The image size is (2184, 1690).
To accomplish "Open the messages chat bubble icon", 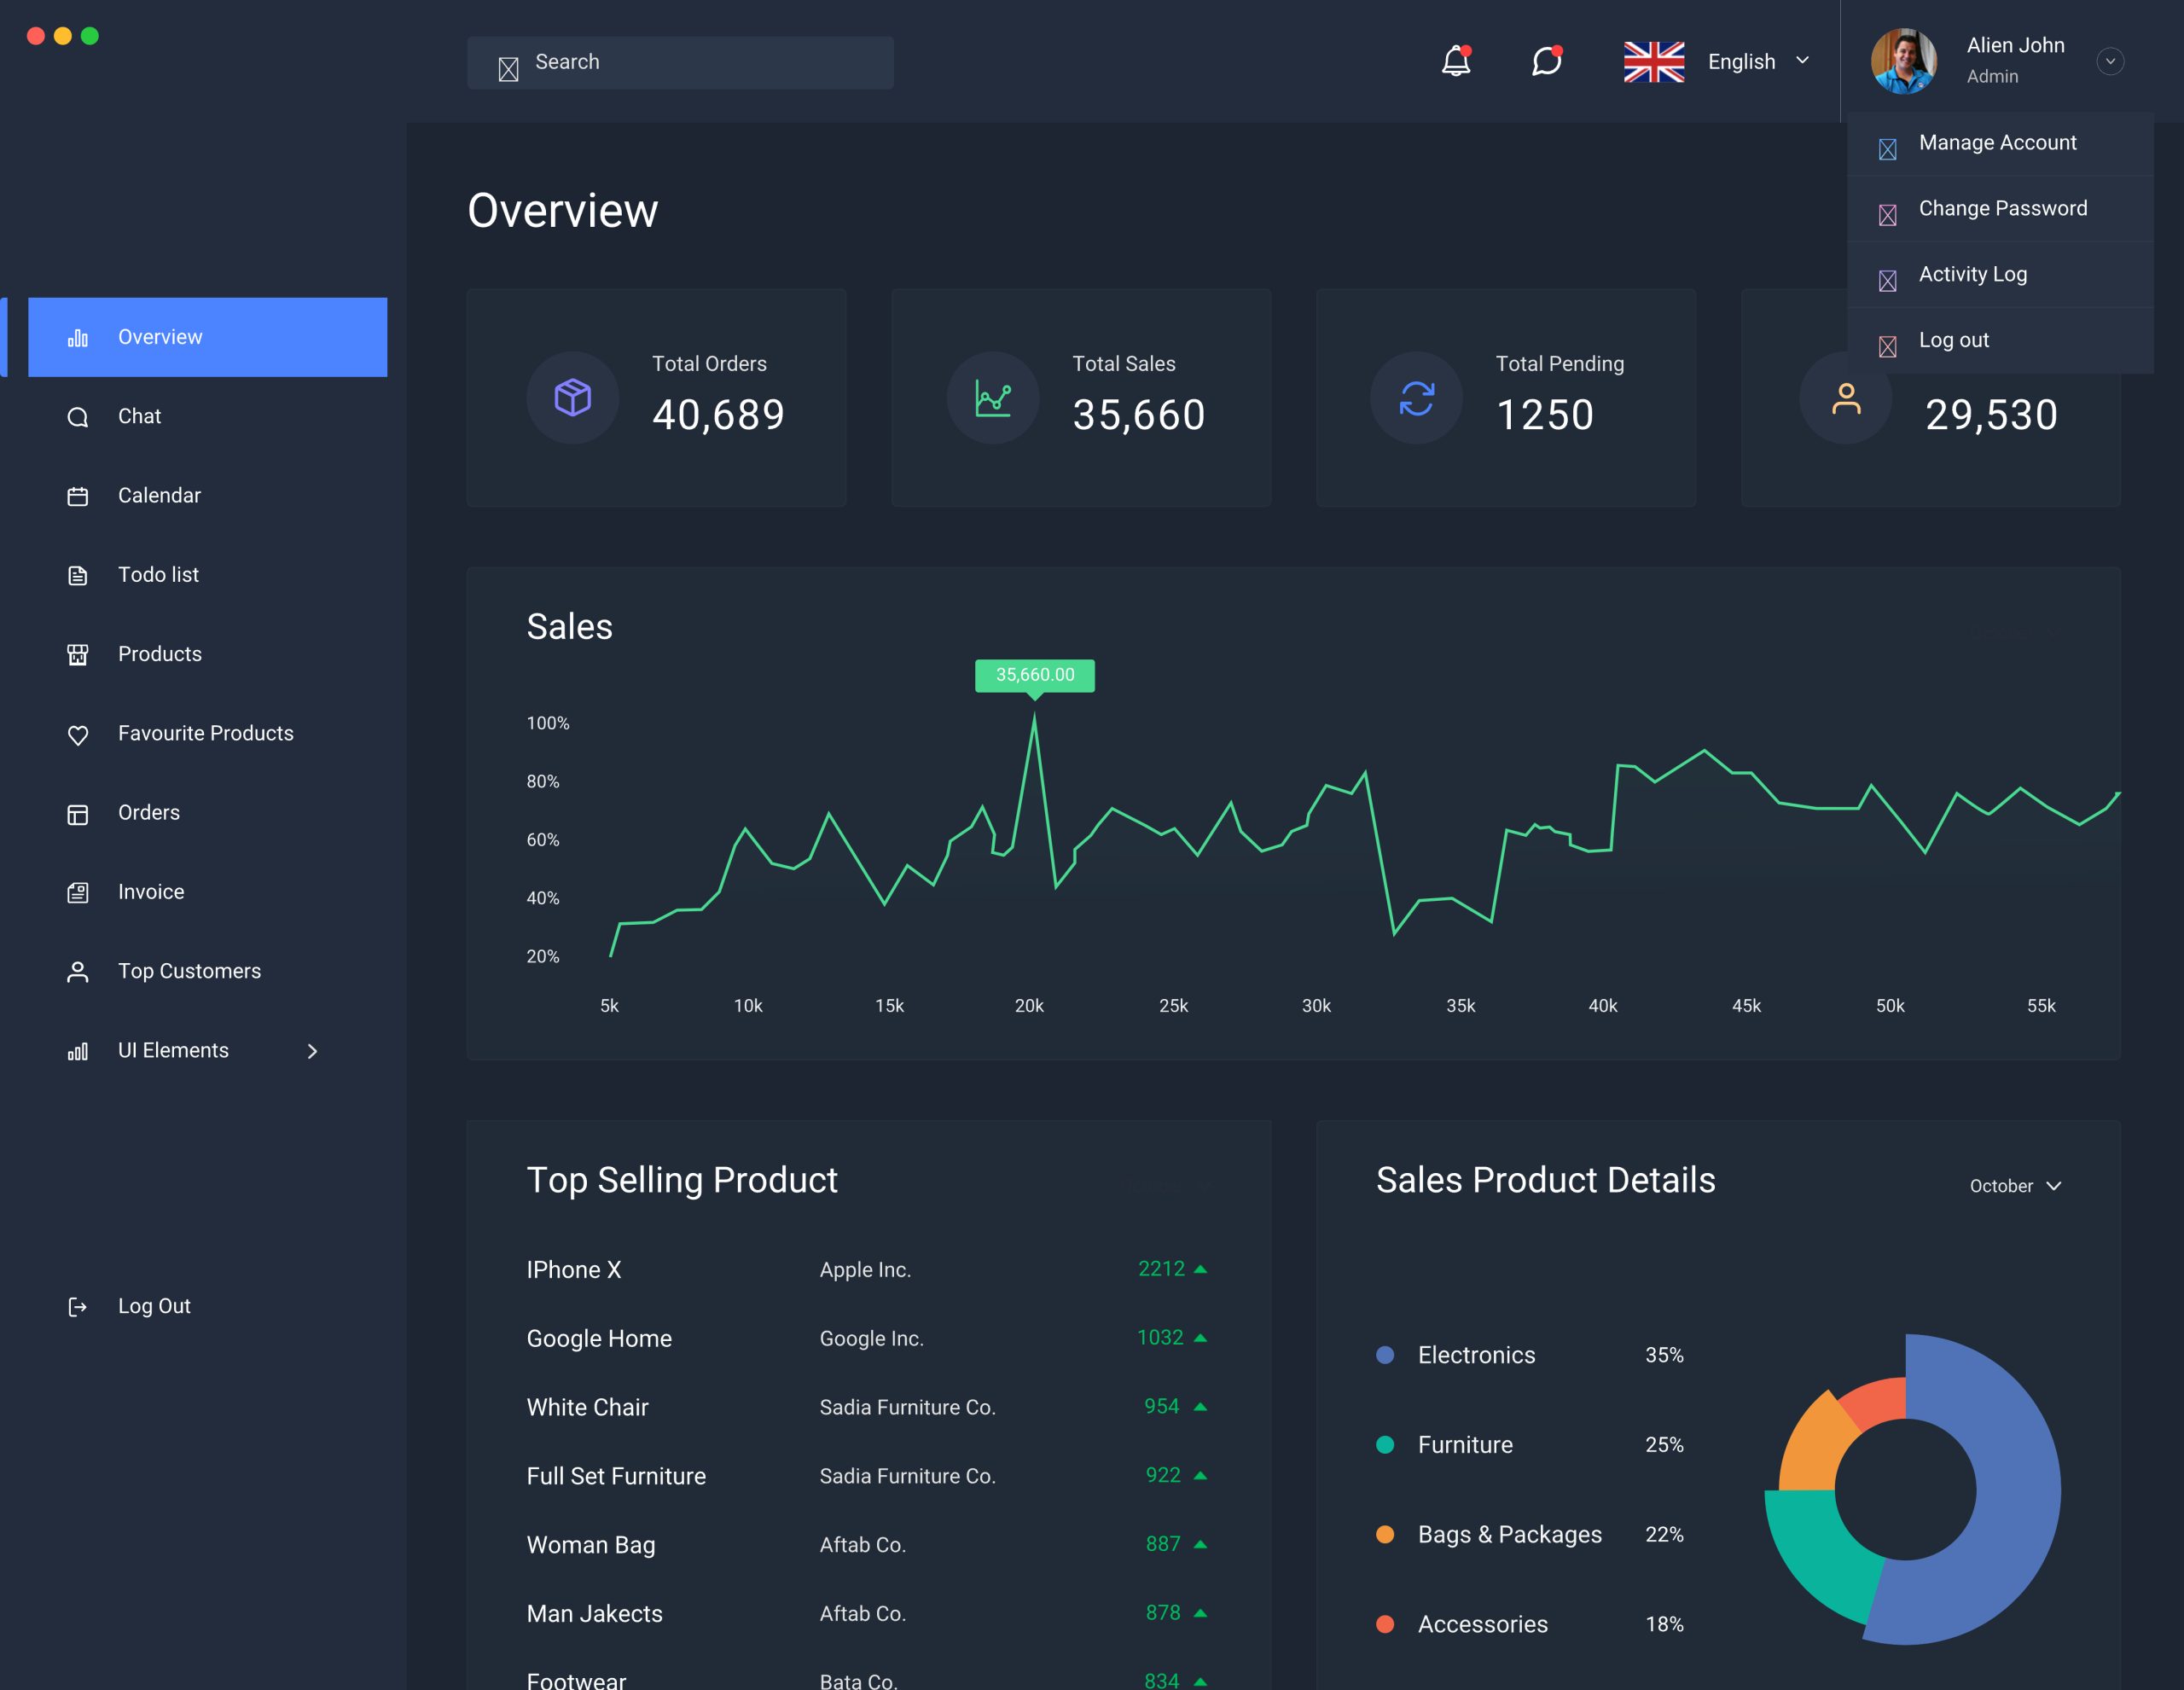I will pos(1547,61).
